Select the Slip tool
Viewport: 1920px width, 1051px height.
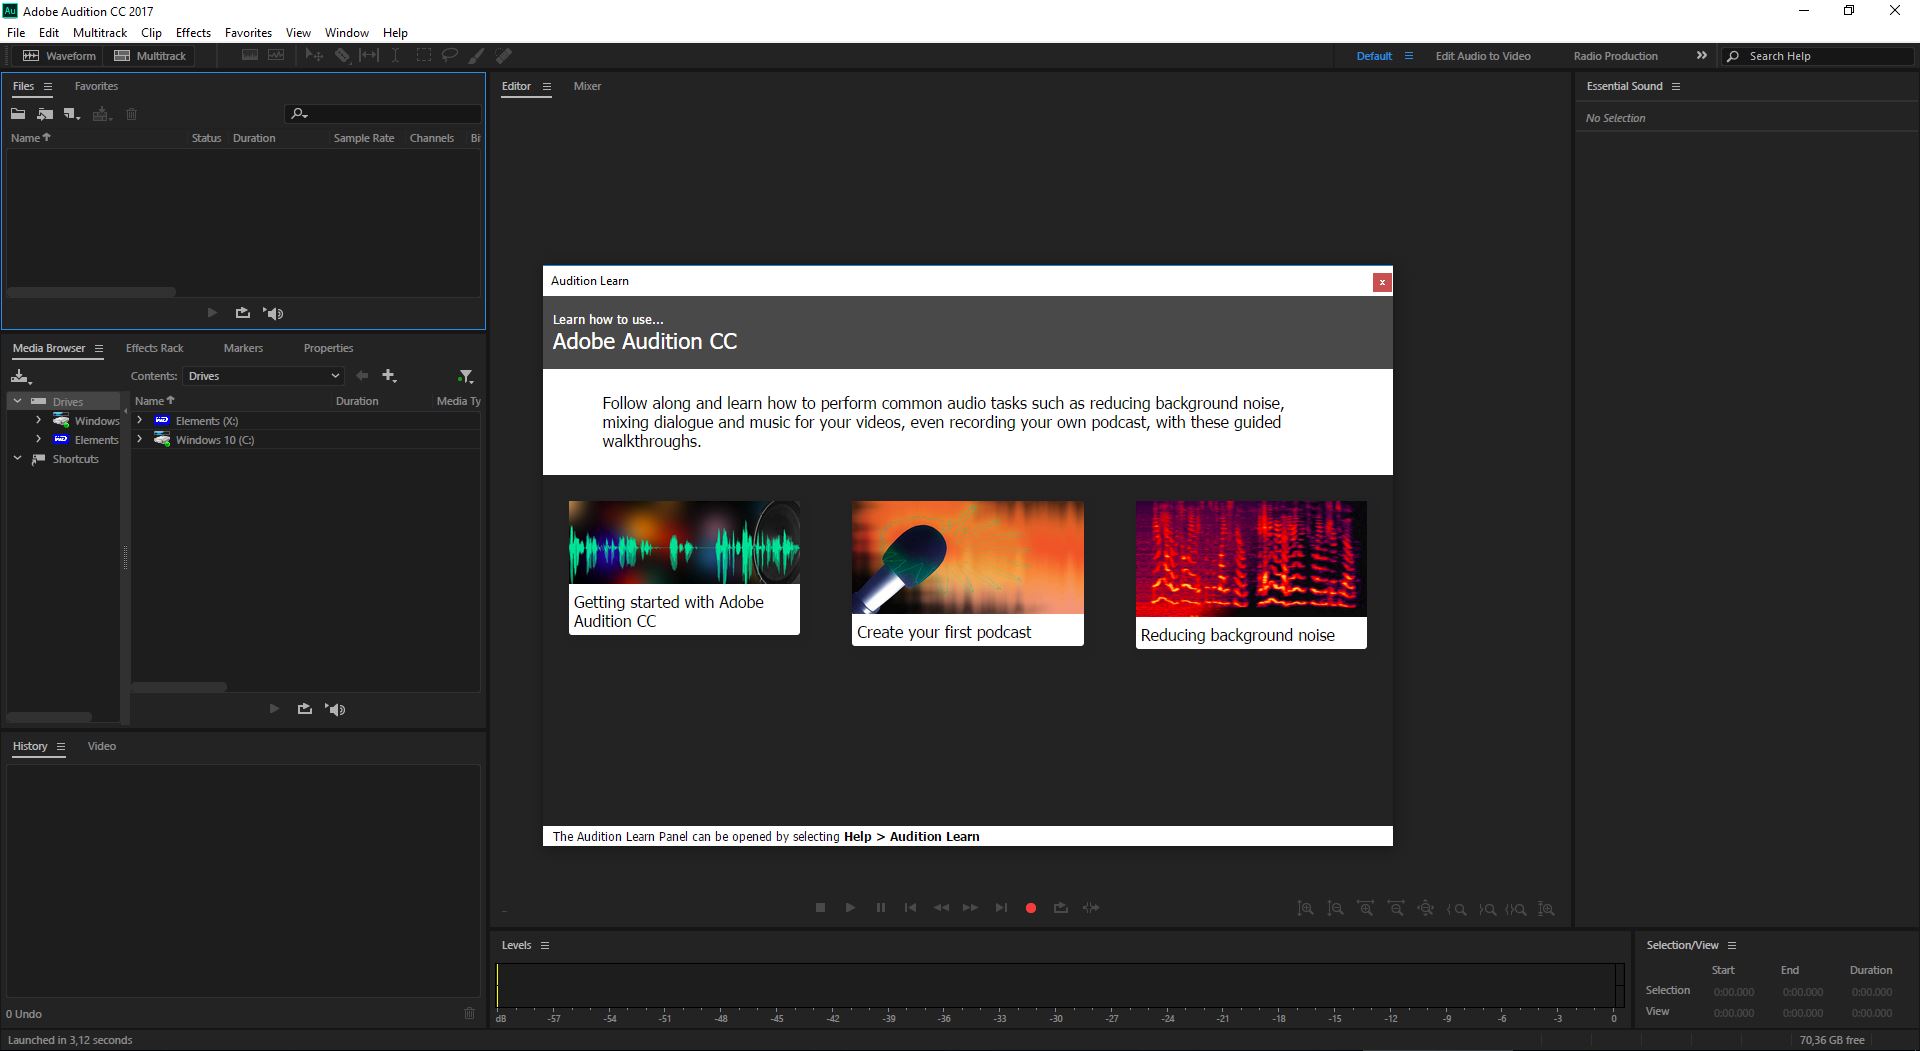pos(369,56)
